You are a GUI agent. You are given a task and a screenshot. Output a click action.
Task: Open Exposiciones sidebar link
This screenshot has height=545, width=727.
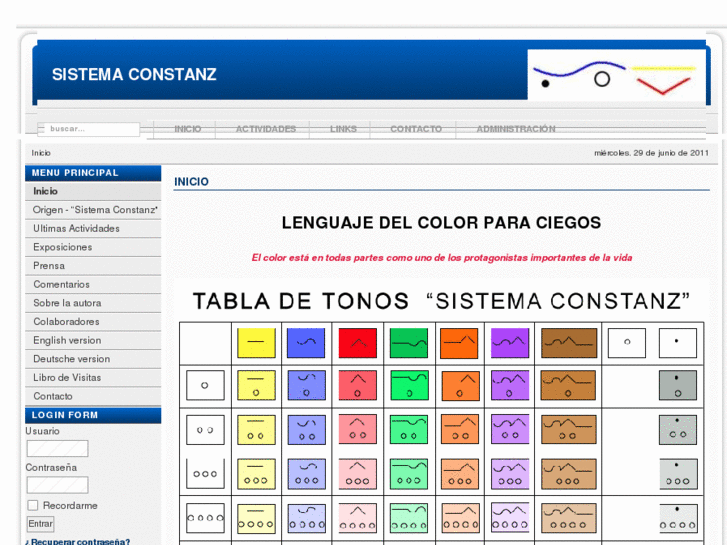point(93,247)
